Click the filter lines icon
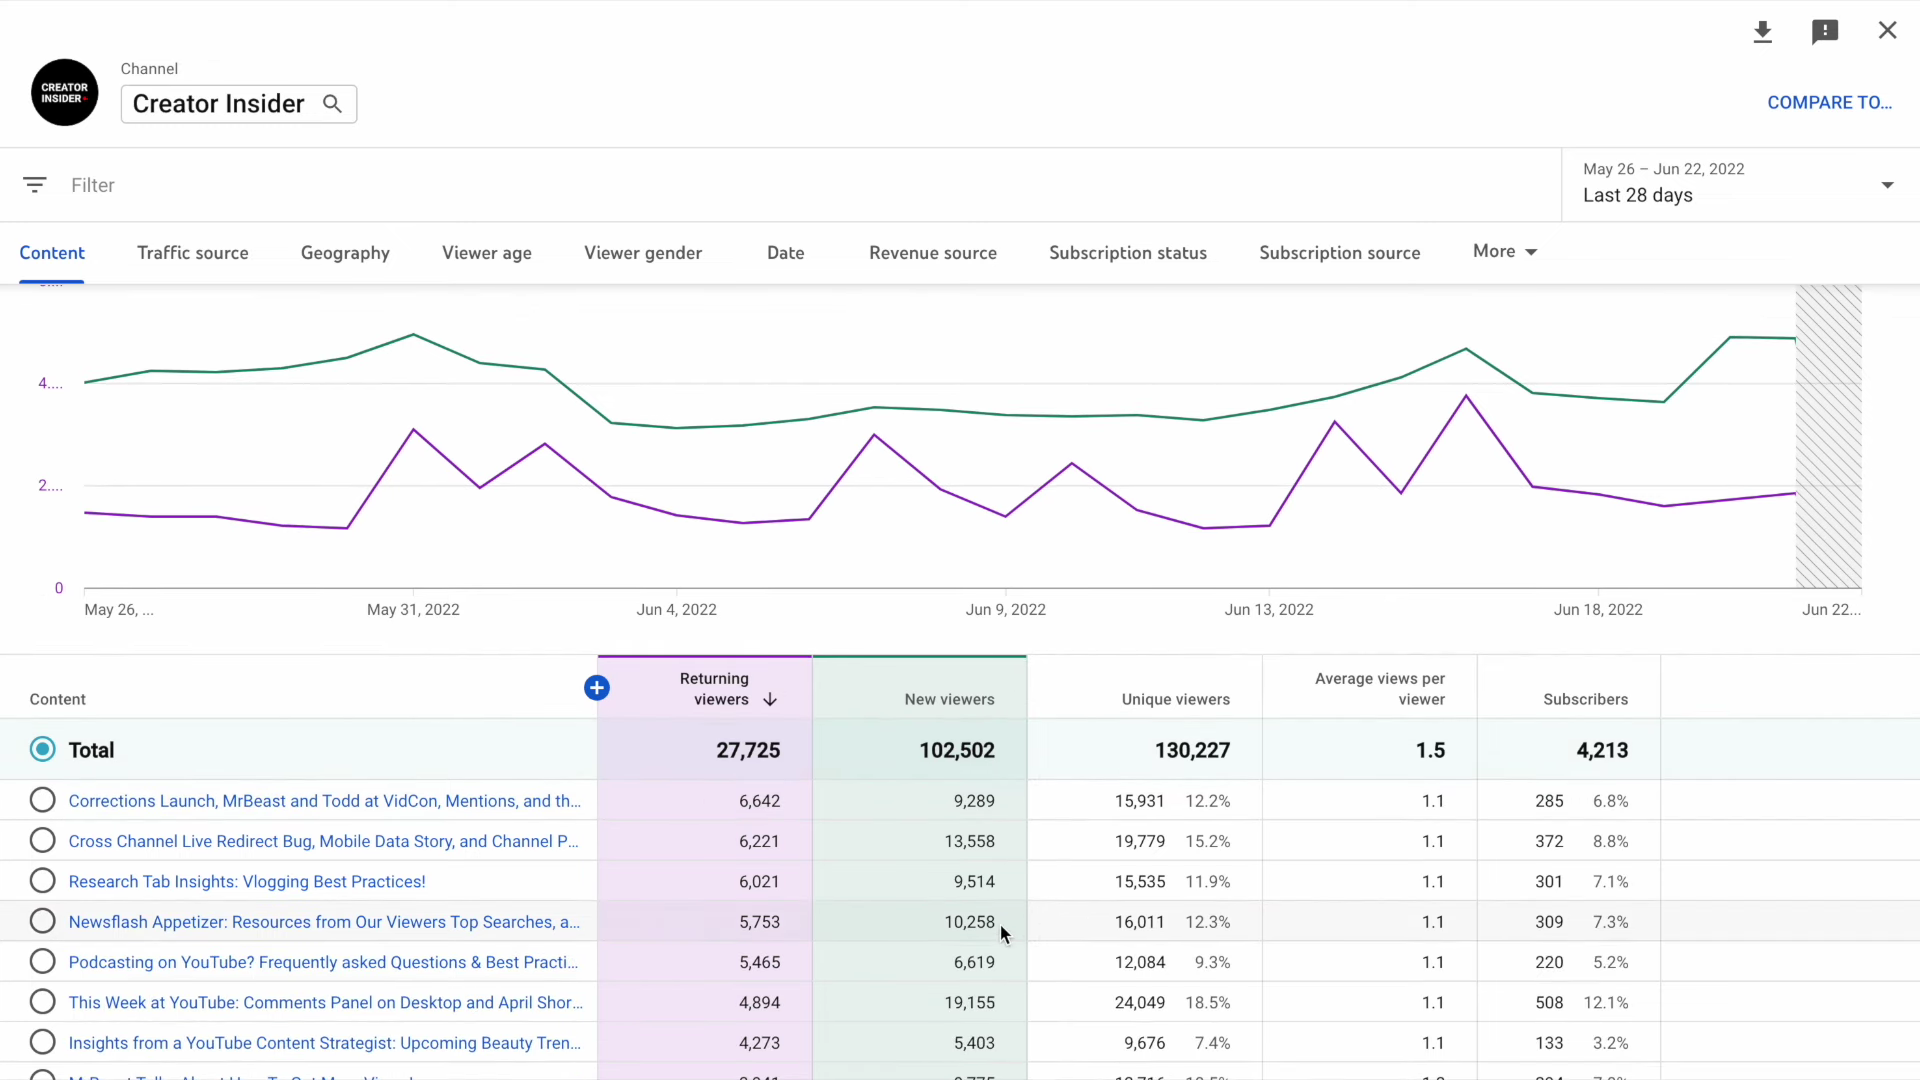1920x1080 pixels. (35, 185)
